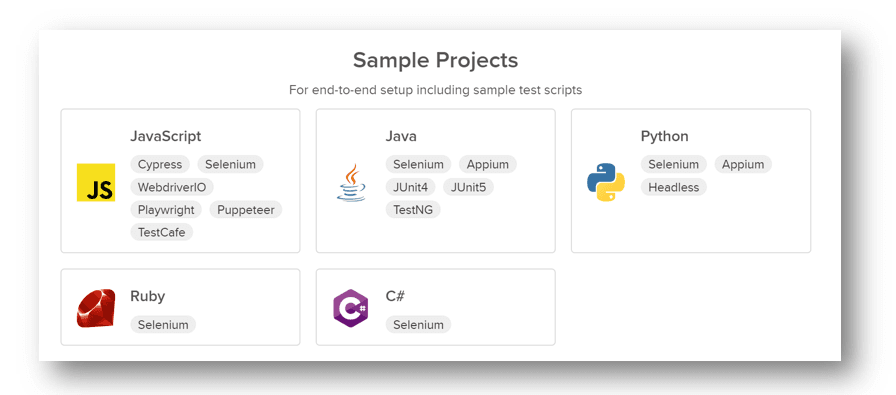896x395 pixels.
Task: Click the purple C# hexagon icon
Action: coord(351,308)
